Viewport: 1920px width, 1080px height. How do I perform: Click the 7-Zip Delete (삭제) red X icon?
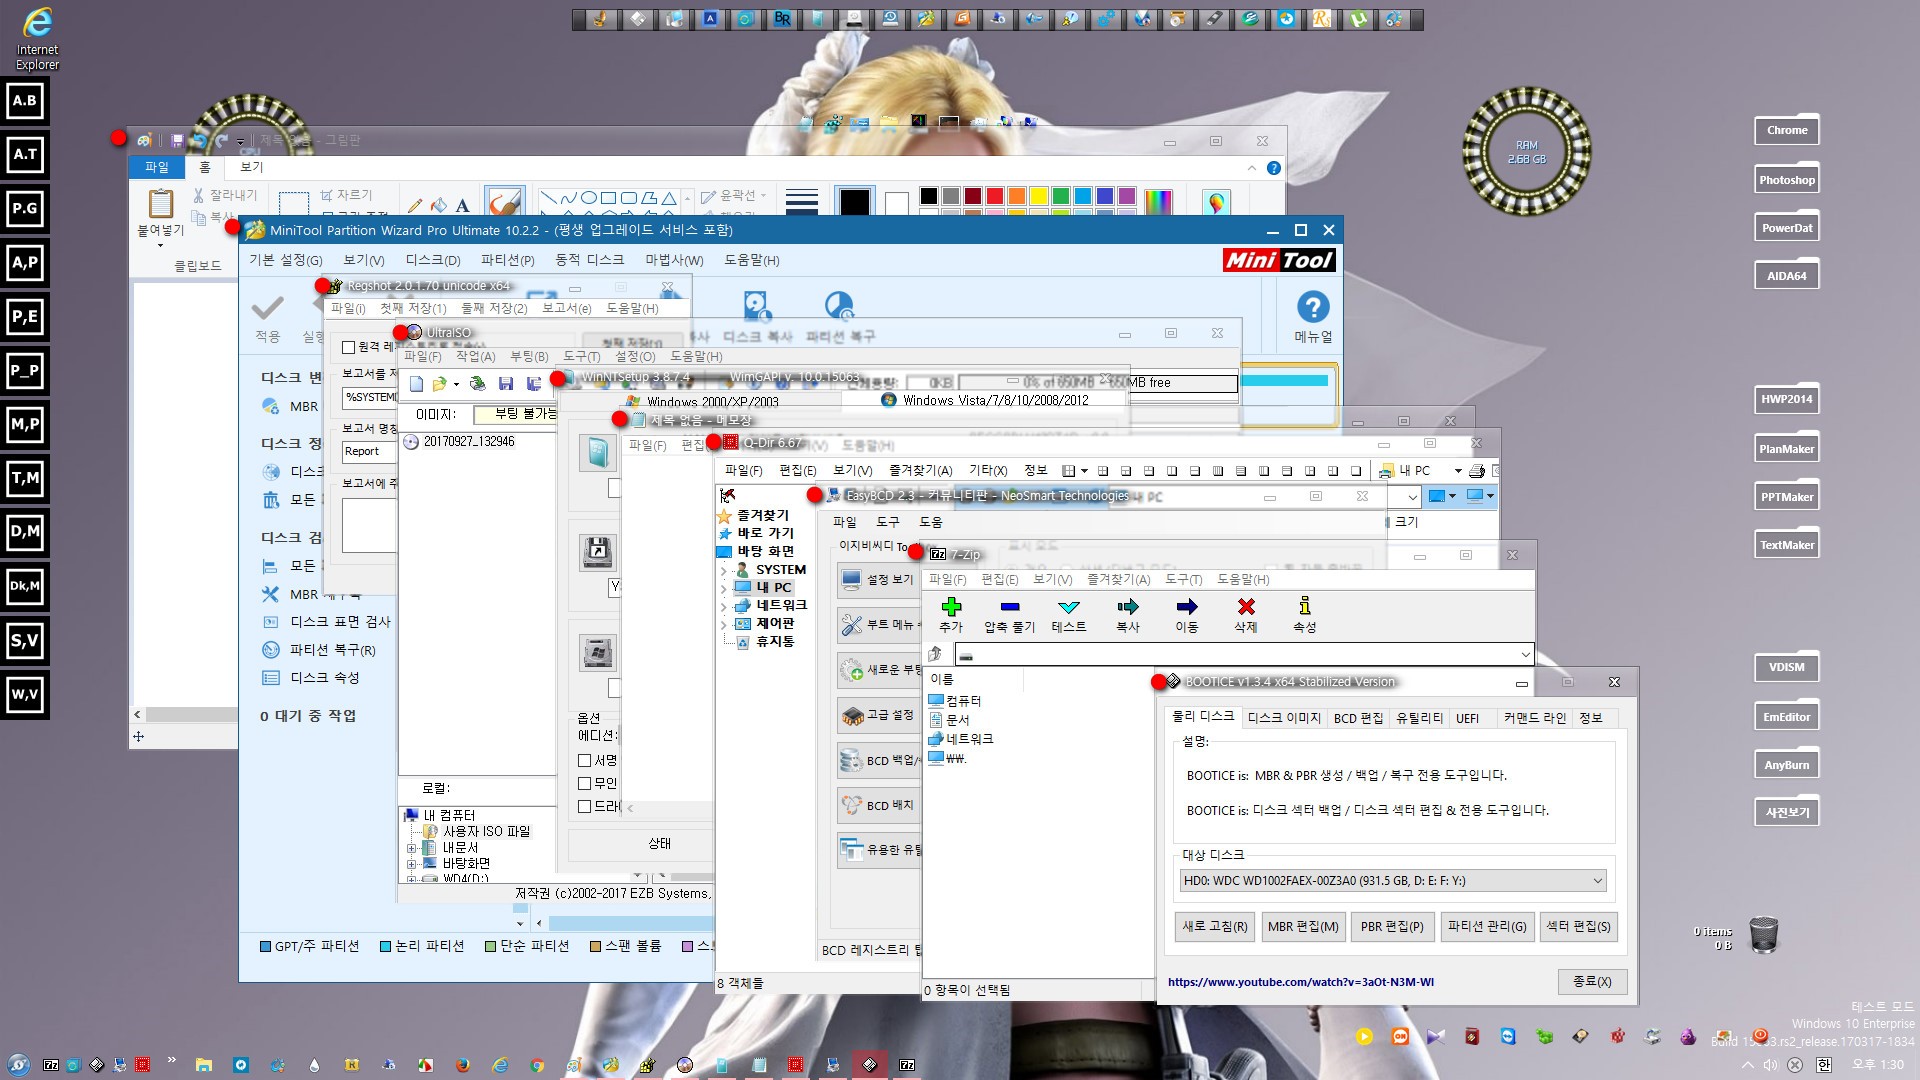[1246, 606]
